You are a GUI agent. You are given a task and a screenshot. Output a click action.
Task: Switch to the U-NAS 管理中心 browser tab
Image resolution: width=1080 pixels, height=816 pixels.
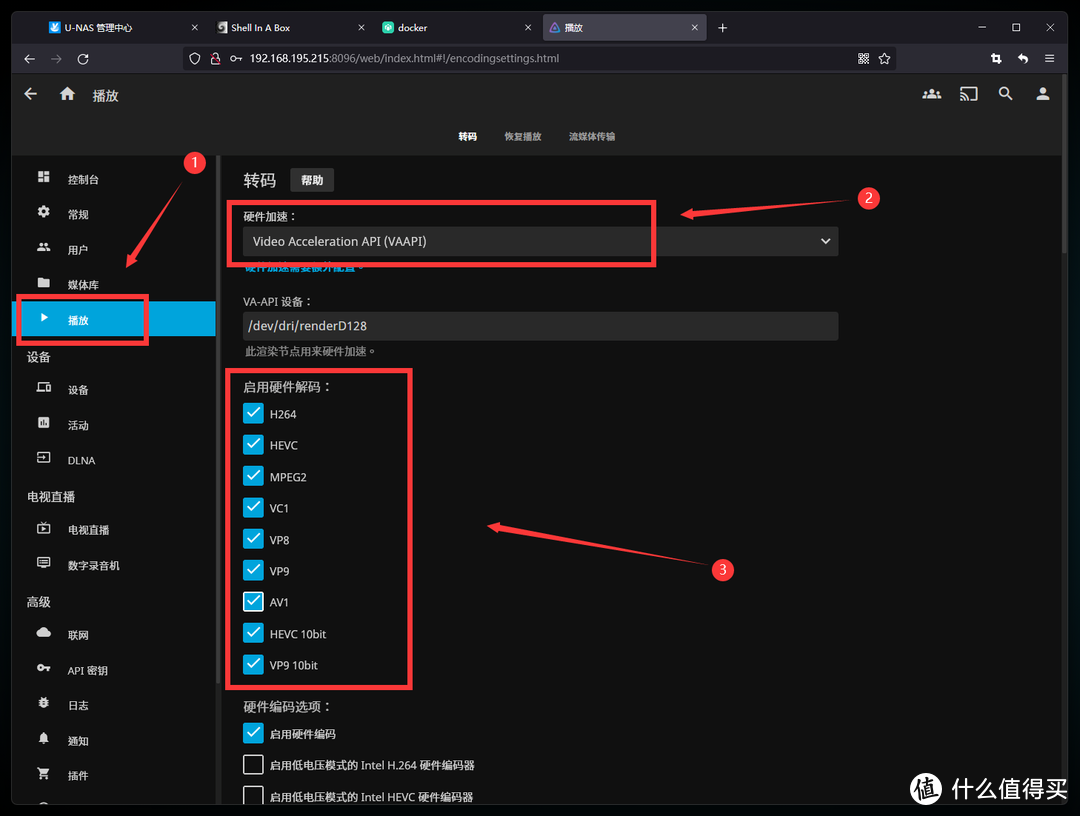click(123, 28)
